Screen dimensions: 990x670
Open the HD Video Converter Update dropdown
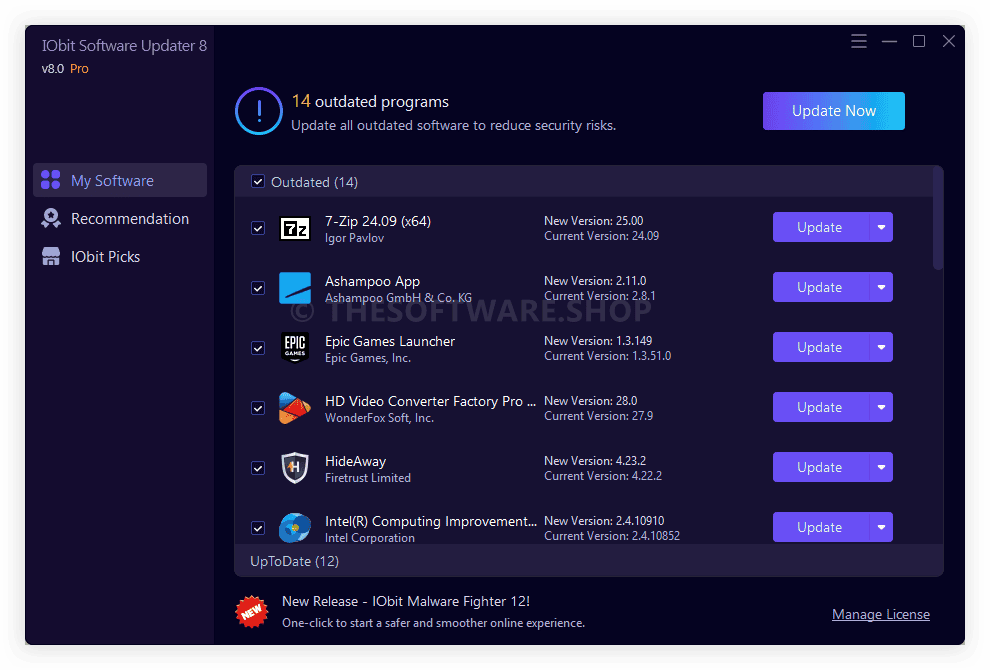pyautogui.click(x=881, y=407)
